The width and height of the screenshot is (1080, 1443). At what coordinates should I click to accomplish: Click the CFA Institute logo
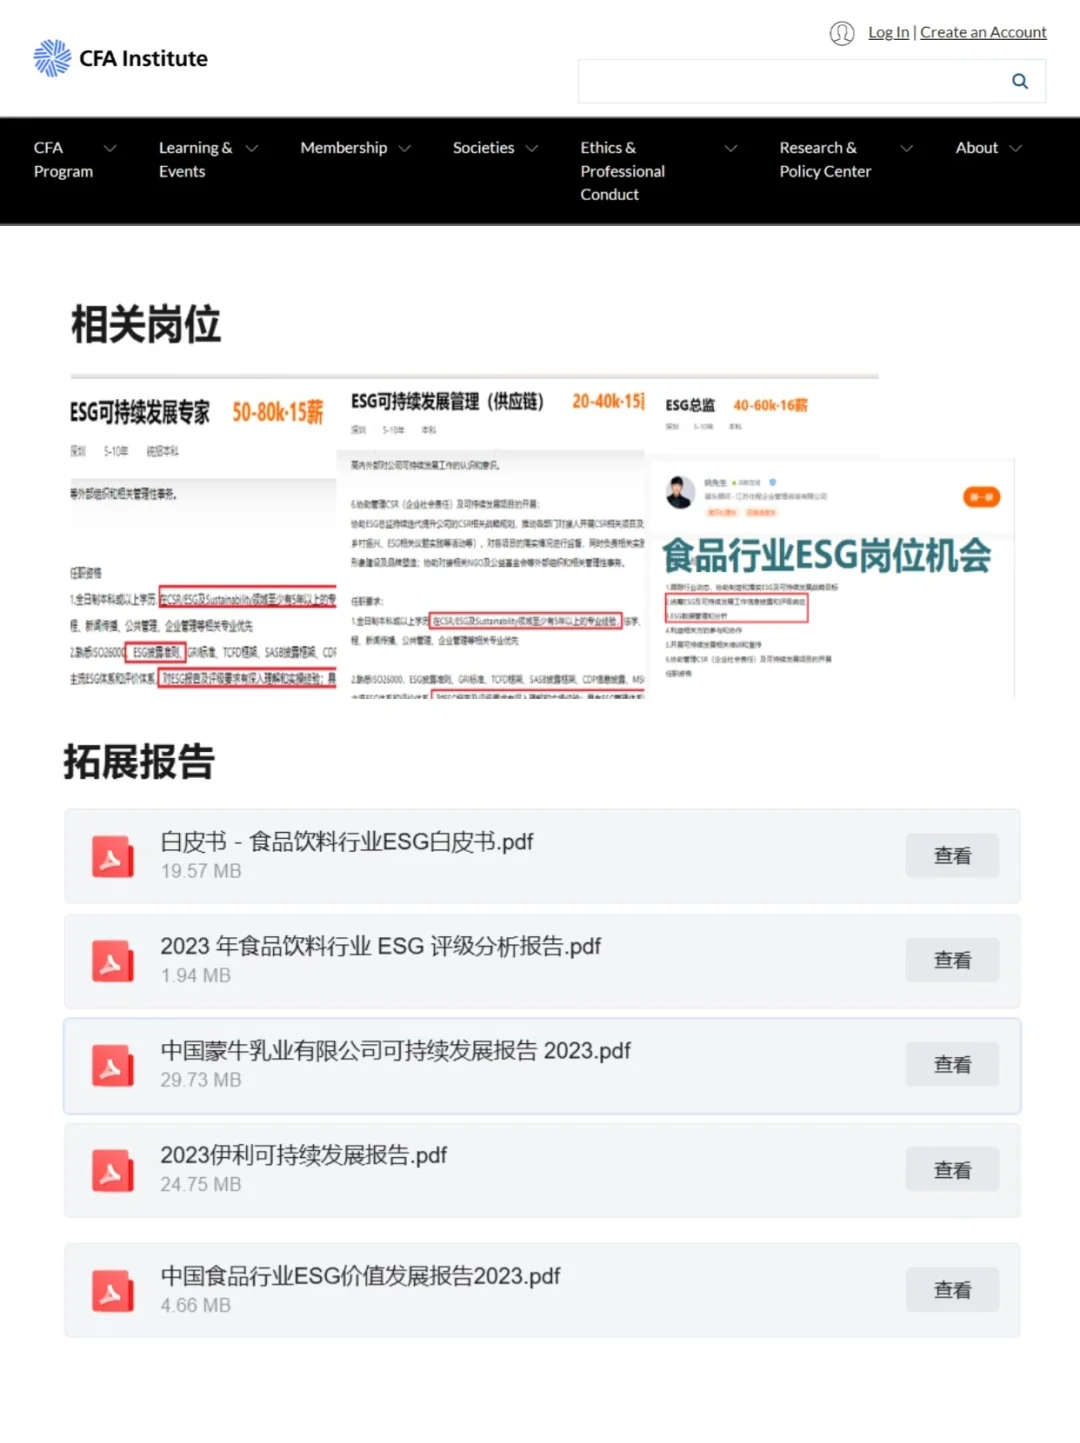(x=120, y=58)
